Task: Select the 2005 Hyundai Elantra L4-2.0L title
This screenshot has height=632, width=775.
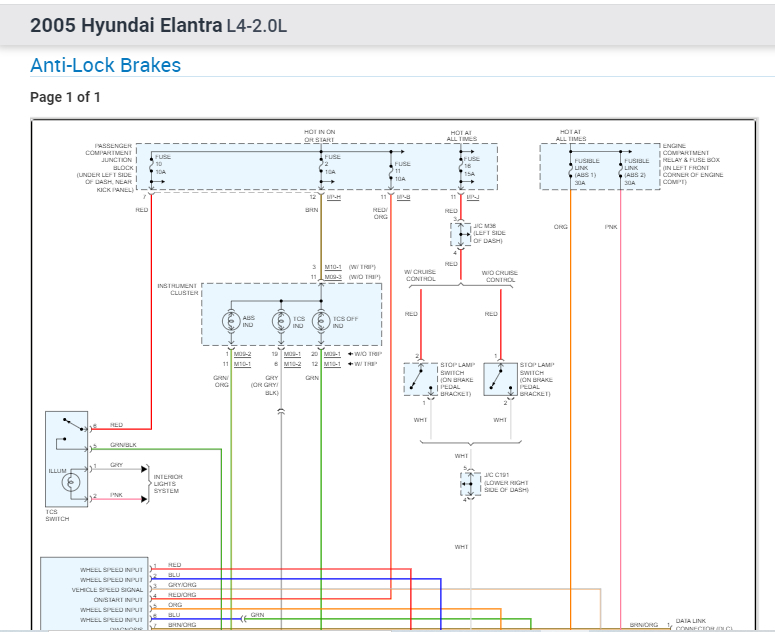Action: (x=158, y=25)
